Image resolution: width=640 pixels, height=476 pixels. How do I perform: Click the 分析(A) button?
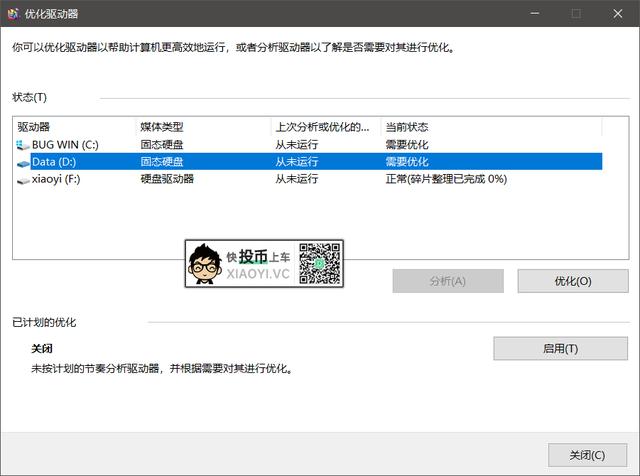[x=448, y=281]
